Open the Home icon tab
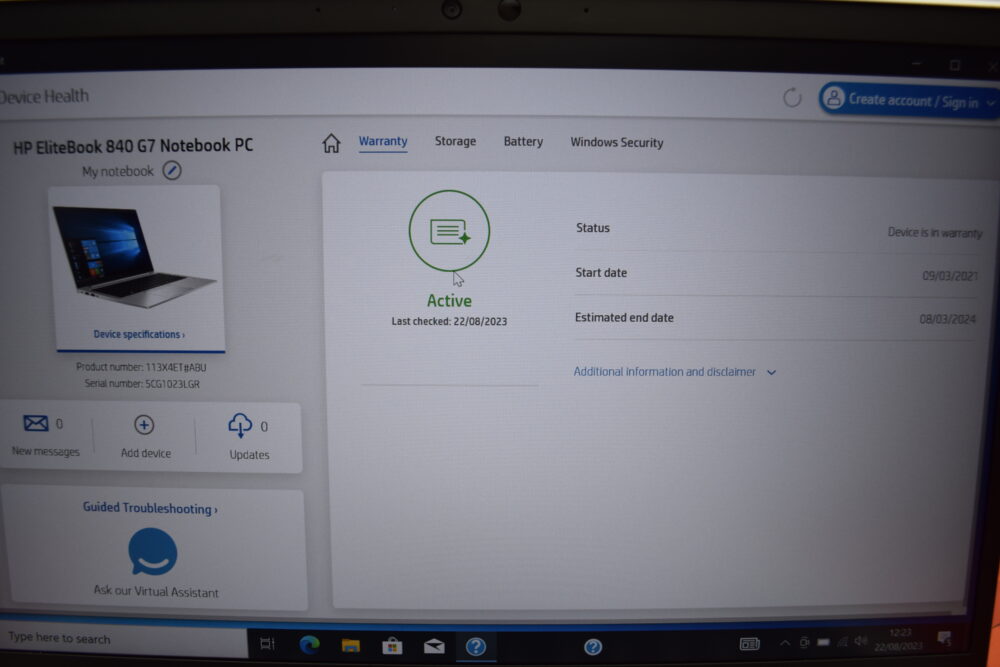The image size is (1000, 667). pyautogui.click(x=331, y=143)
